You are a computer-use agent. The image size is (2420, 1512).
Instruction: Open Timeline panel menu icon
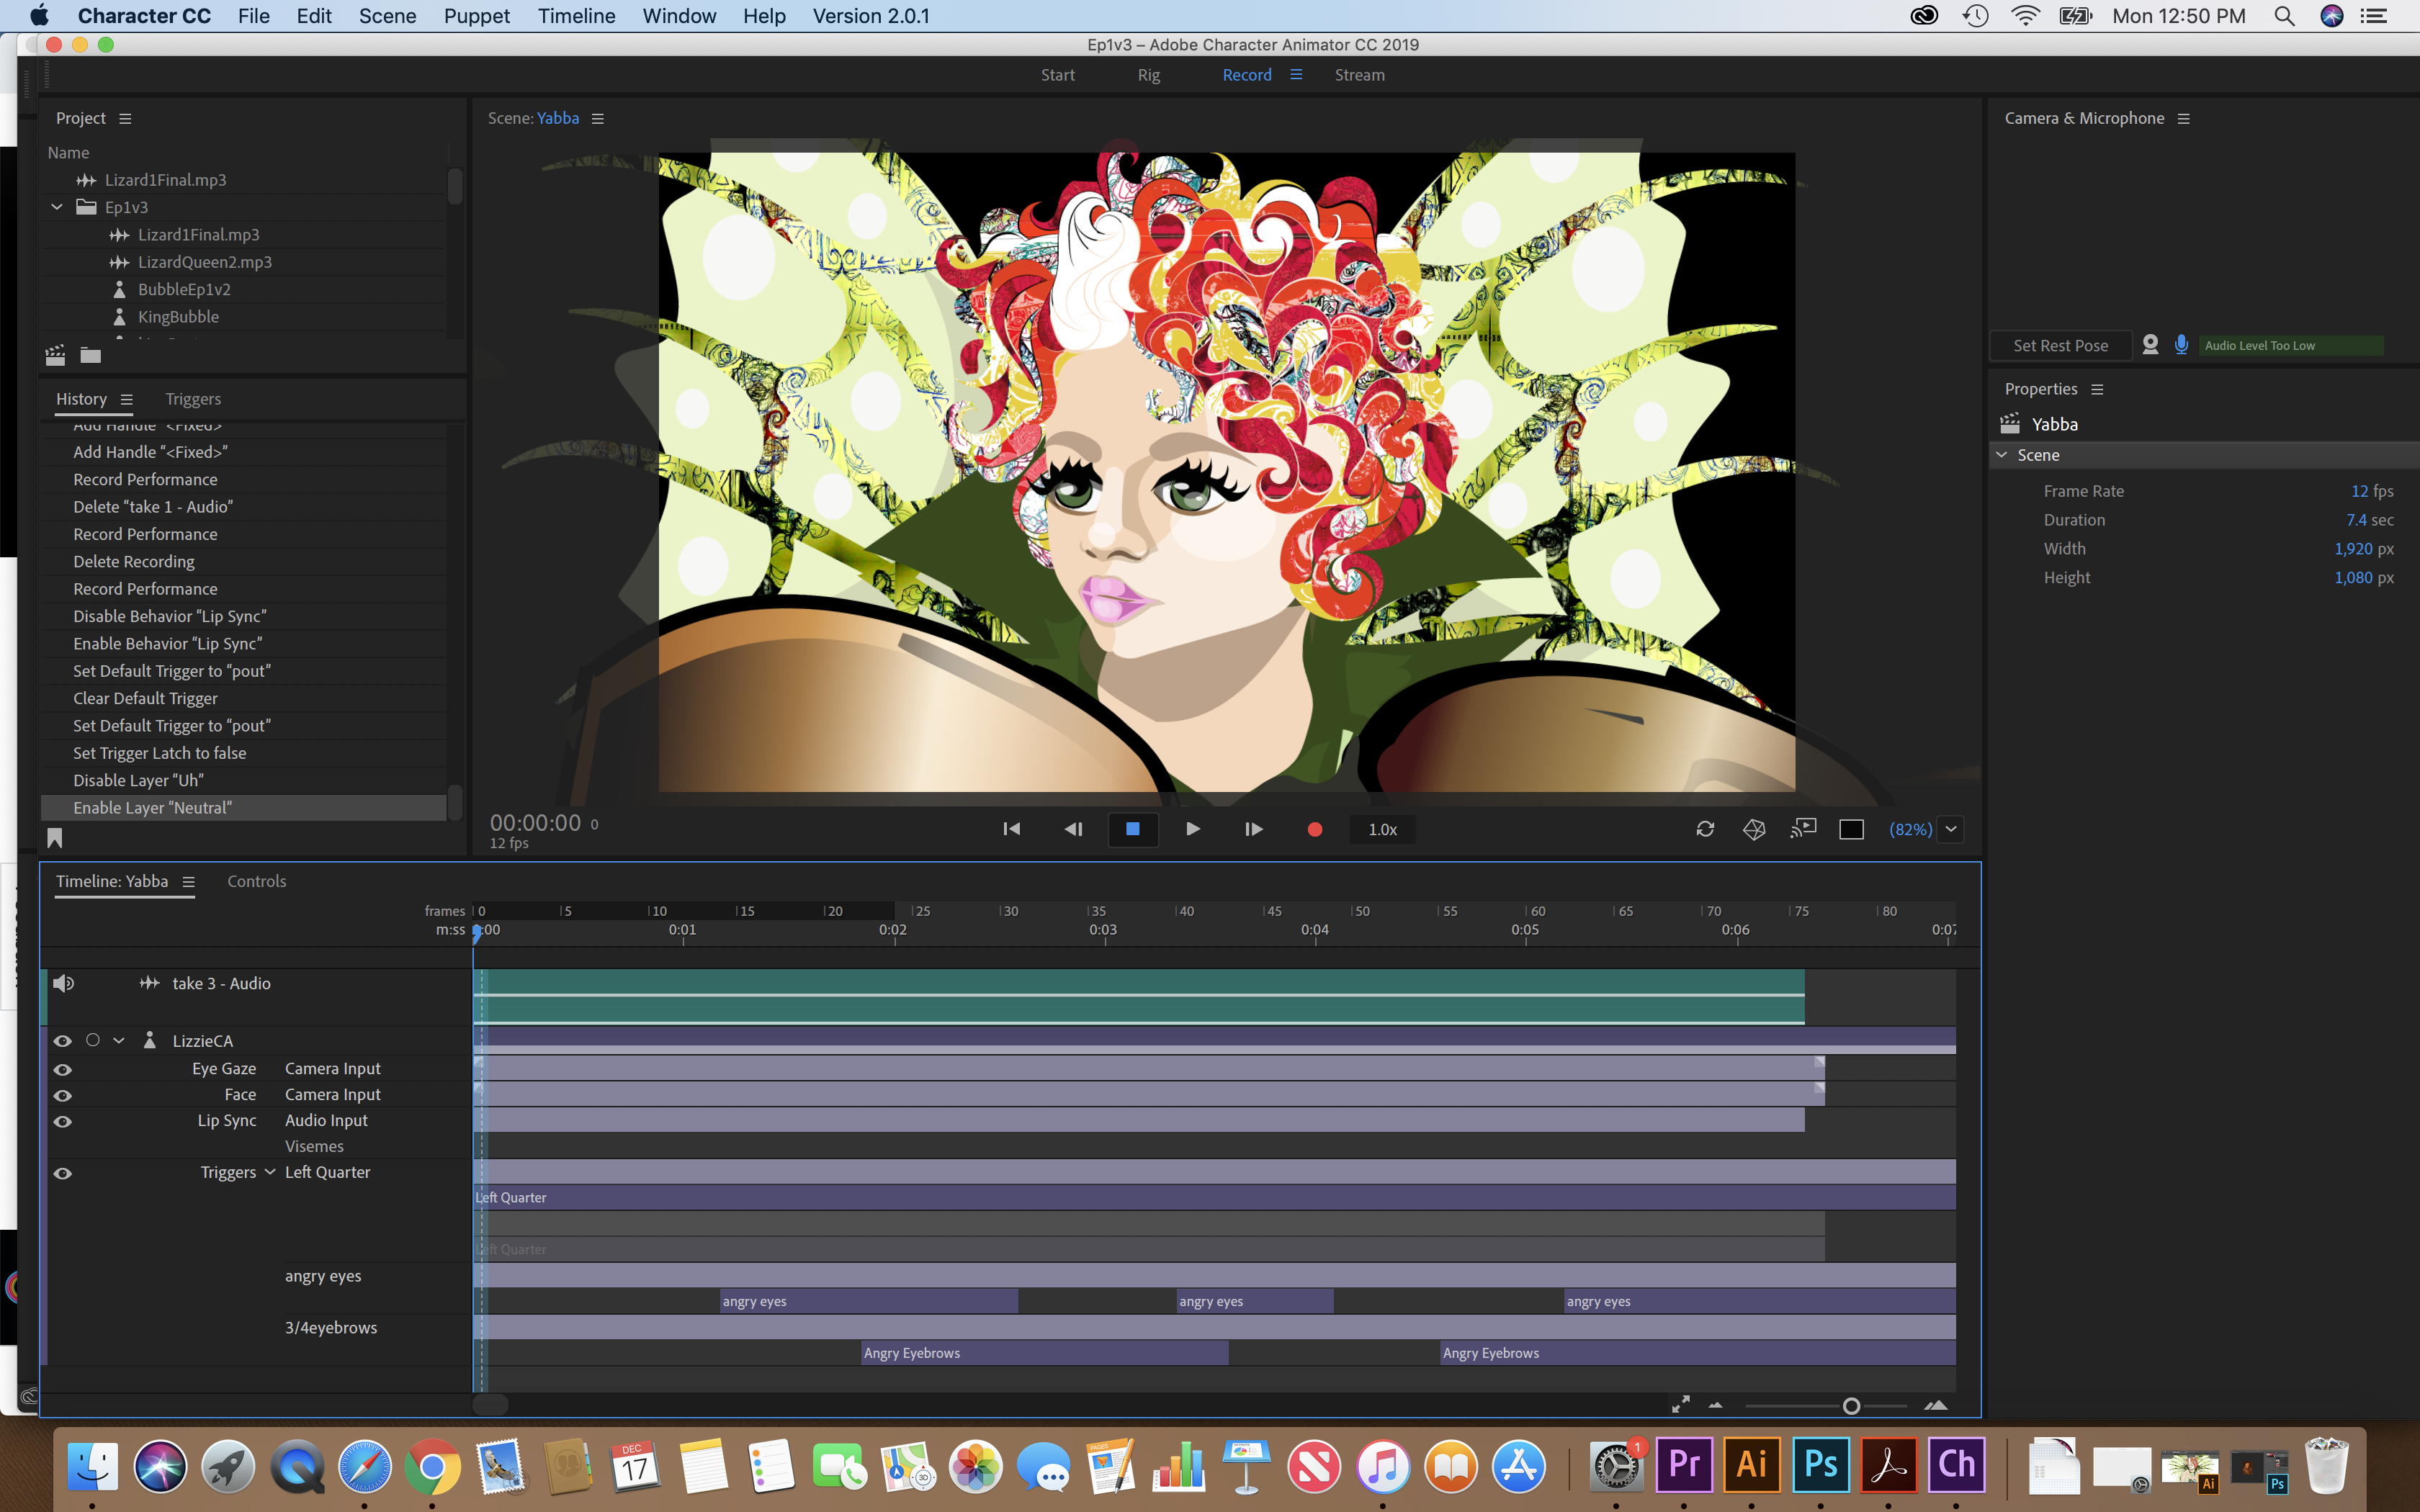click(188, 881)
